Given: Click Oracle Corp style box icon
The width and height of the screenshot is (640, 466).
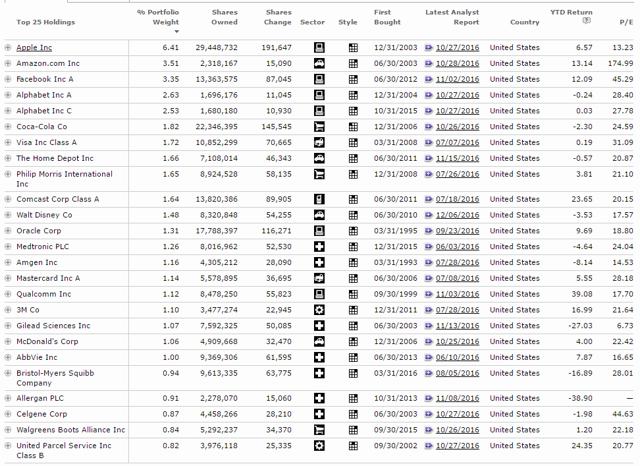Looking at the screenshot, I should pos(353,231).
